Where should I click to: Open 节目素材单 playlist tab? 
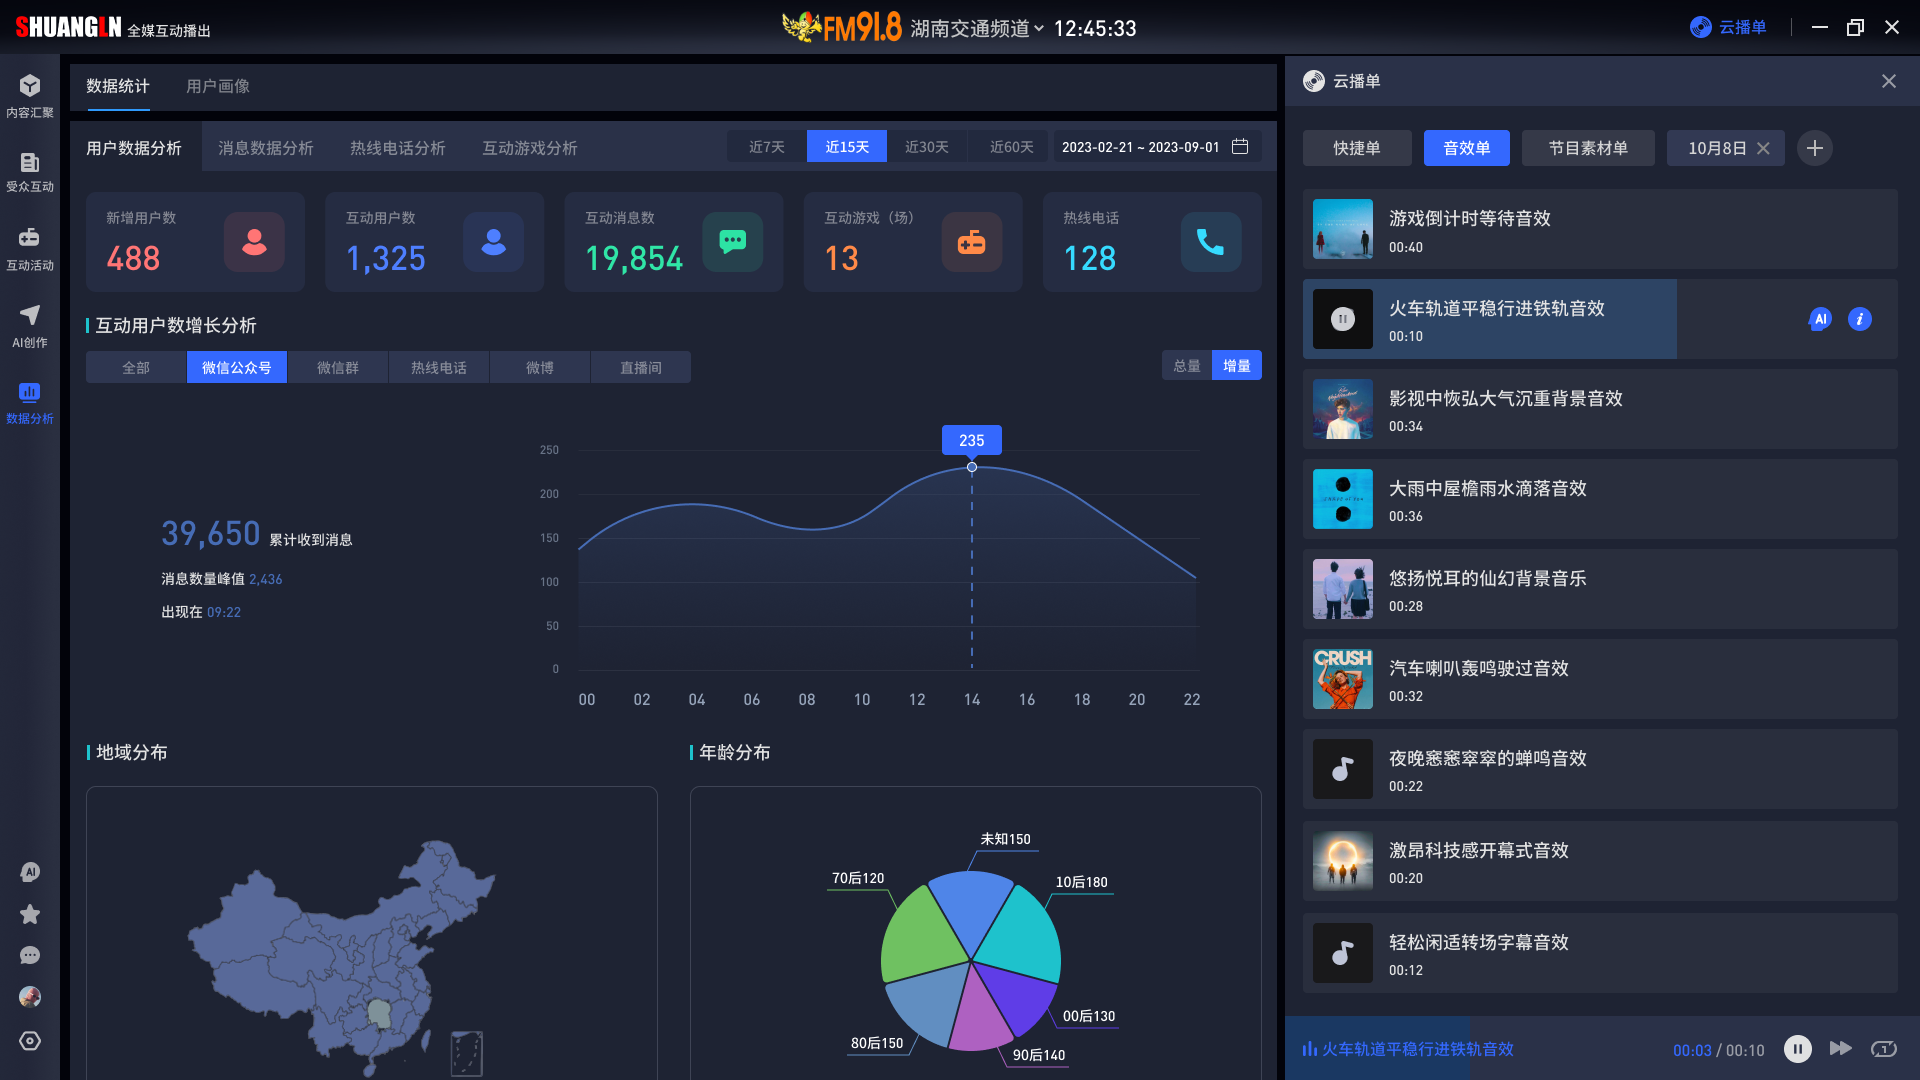(x=1588, y=148)
